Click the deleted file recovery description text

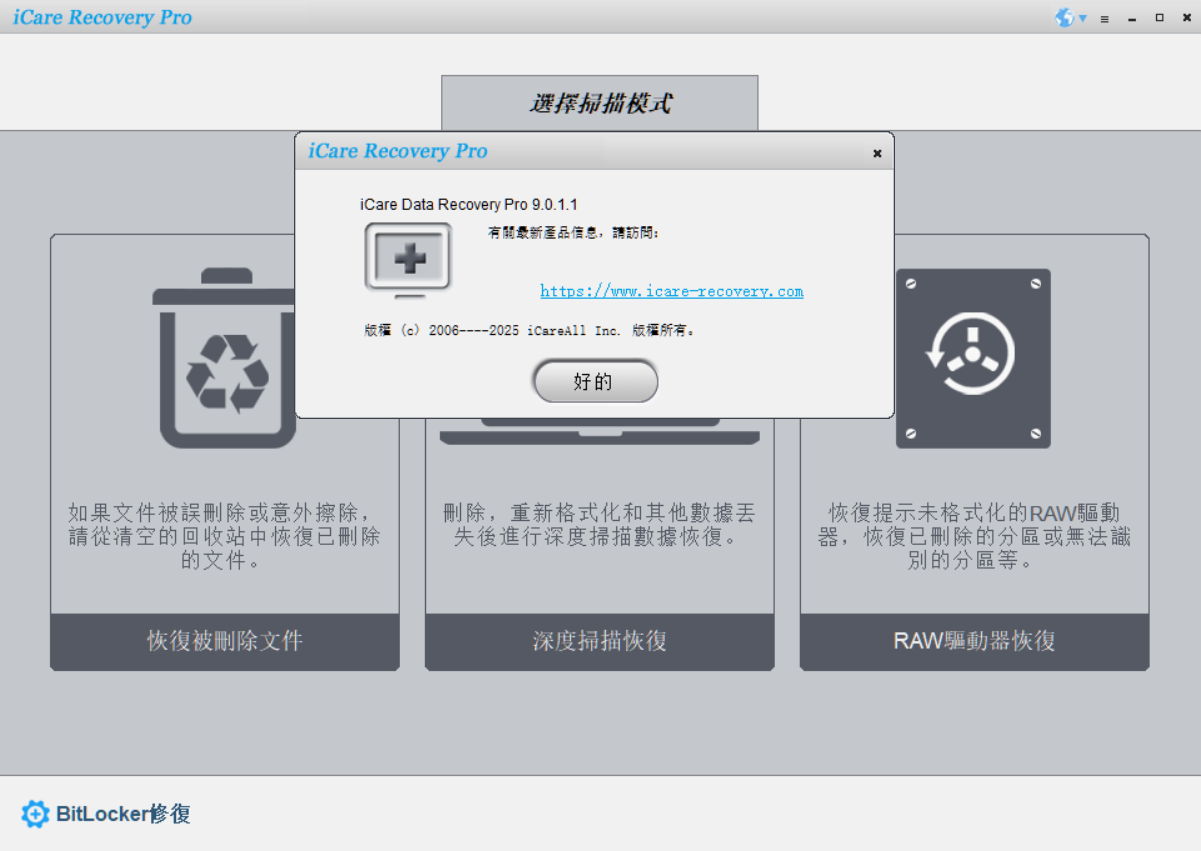tap(225, 537)
